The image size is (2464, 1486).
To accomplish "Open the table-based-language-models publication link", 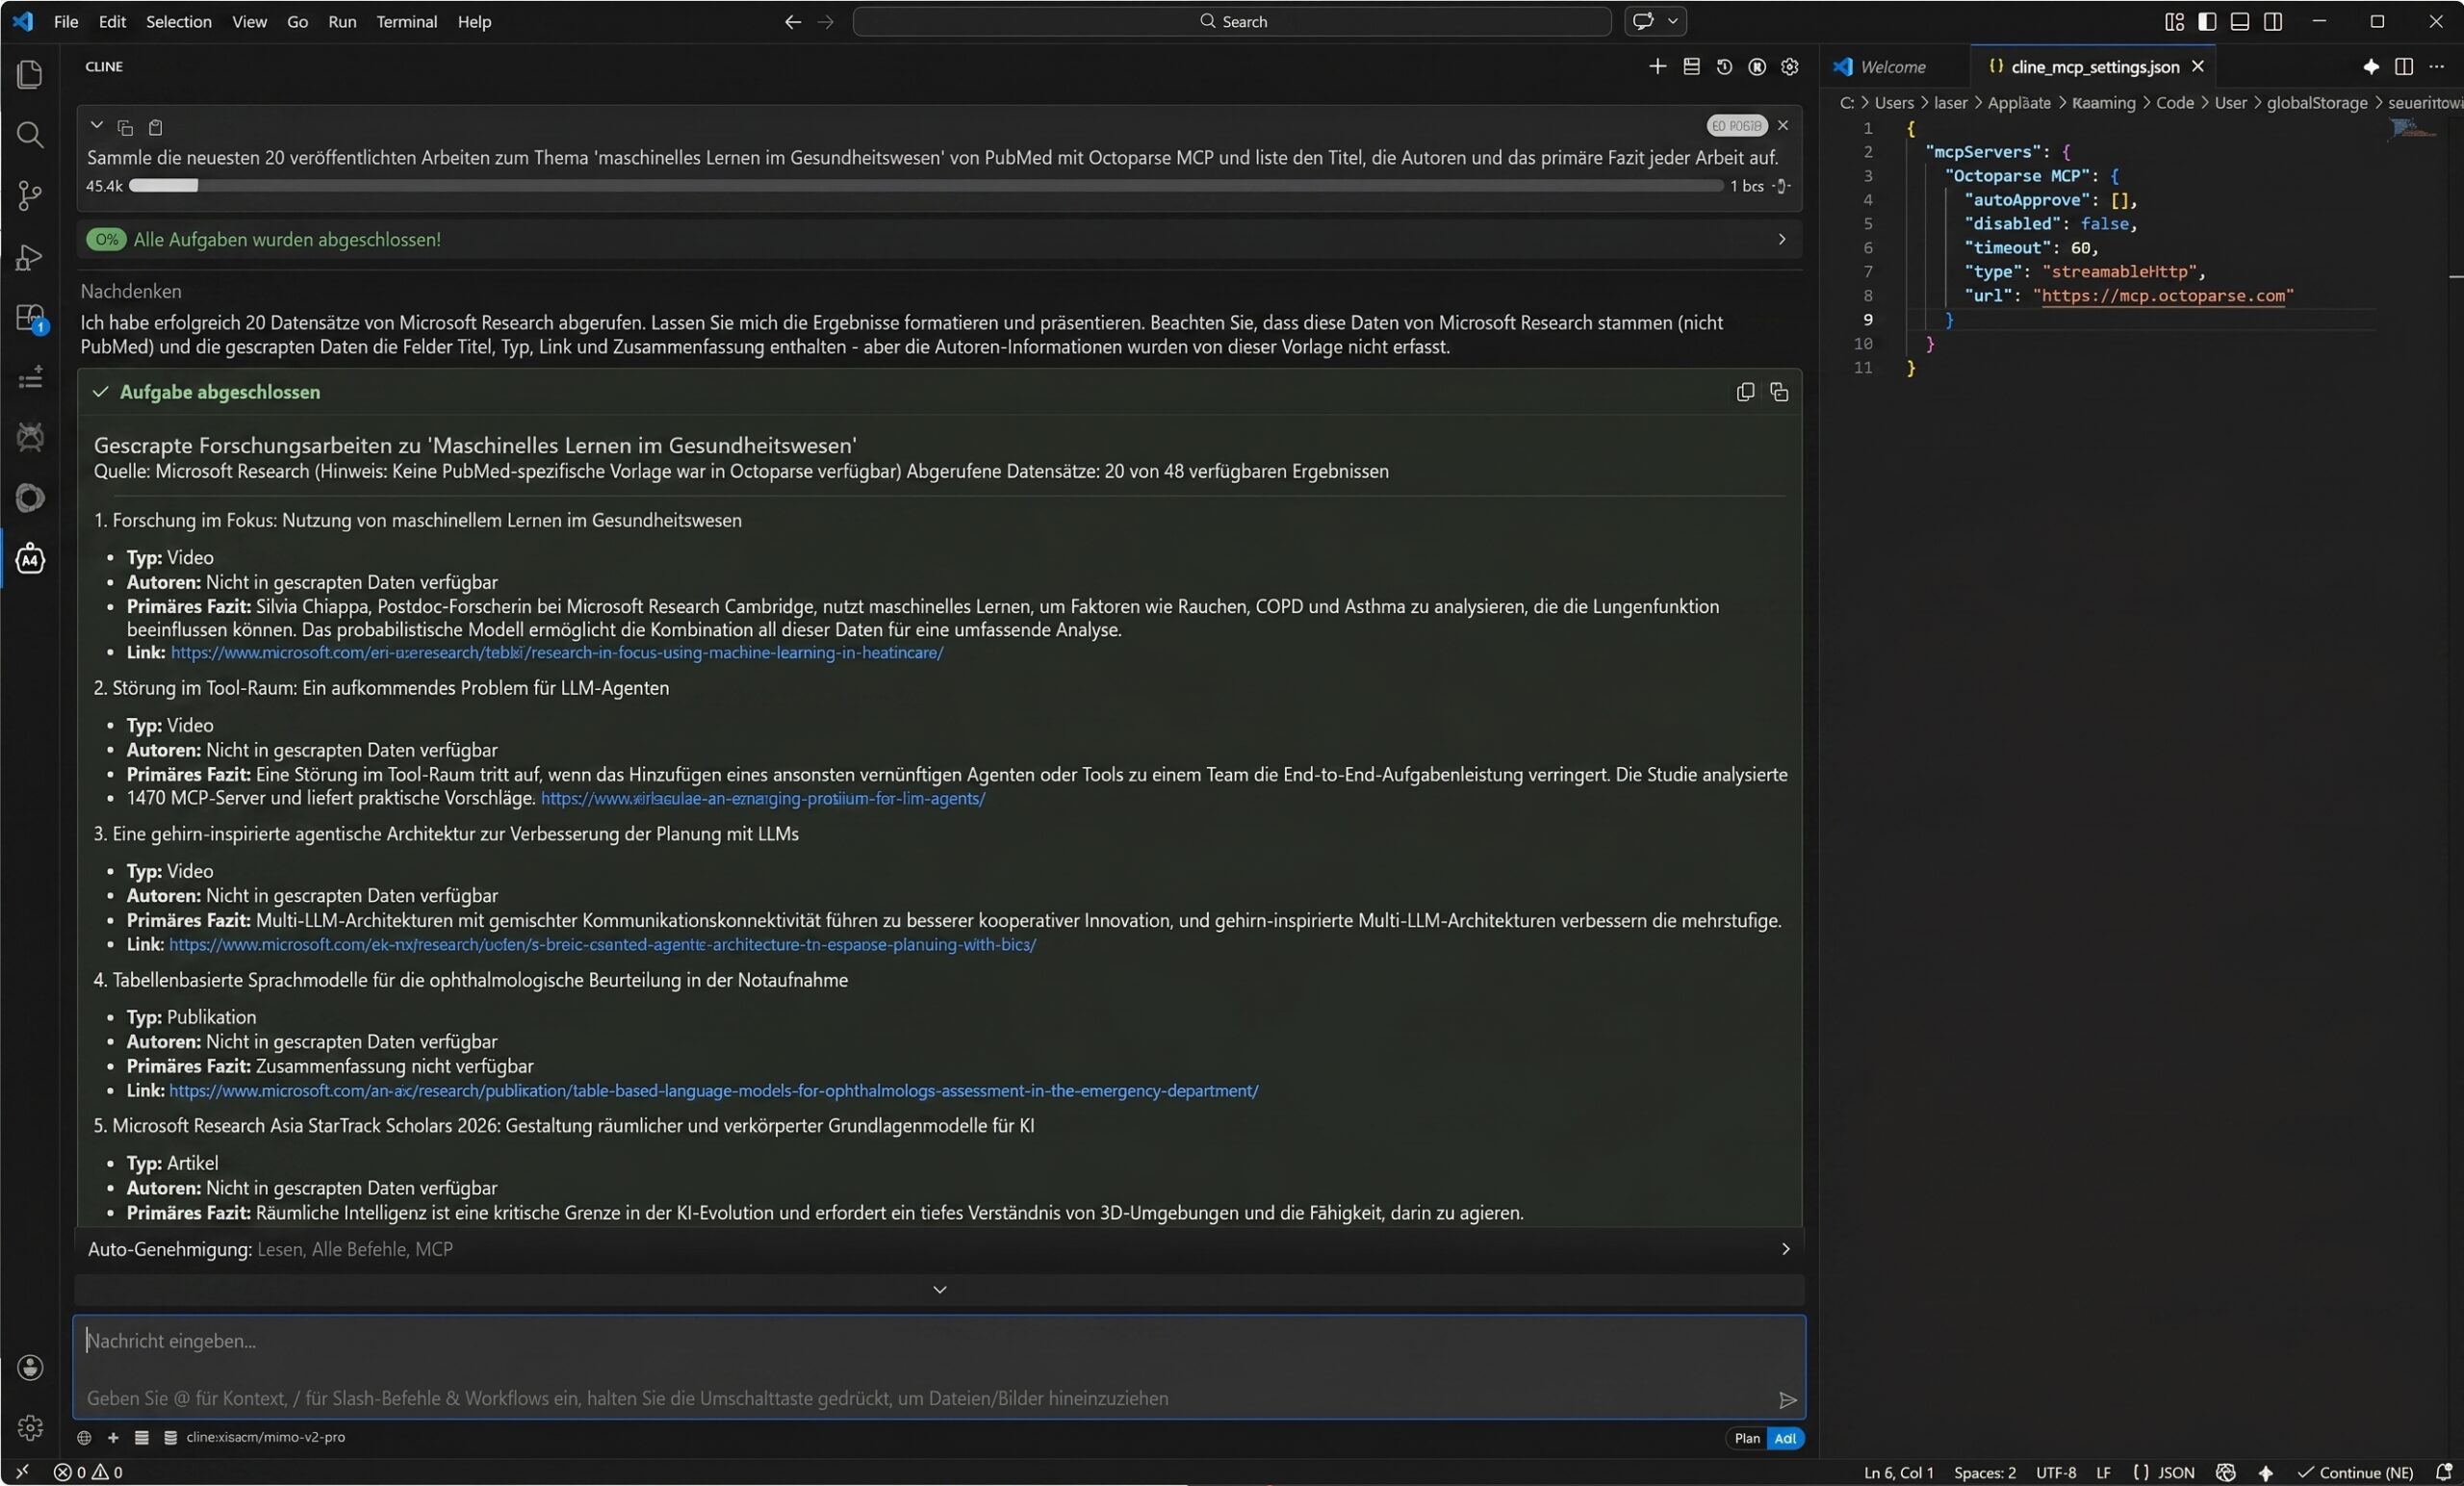I will point(713,1090).
